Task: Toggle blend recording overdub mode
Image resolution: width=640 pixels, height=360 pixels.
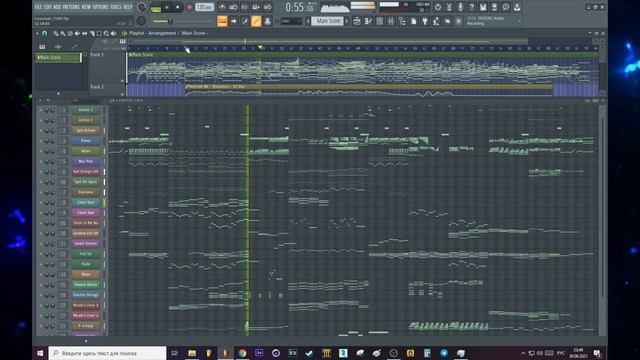Action: (256, 7)
